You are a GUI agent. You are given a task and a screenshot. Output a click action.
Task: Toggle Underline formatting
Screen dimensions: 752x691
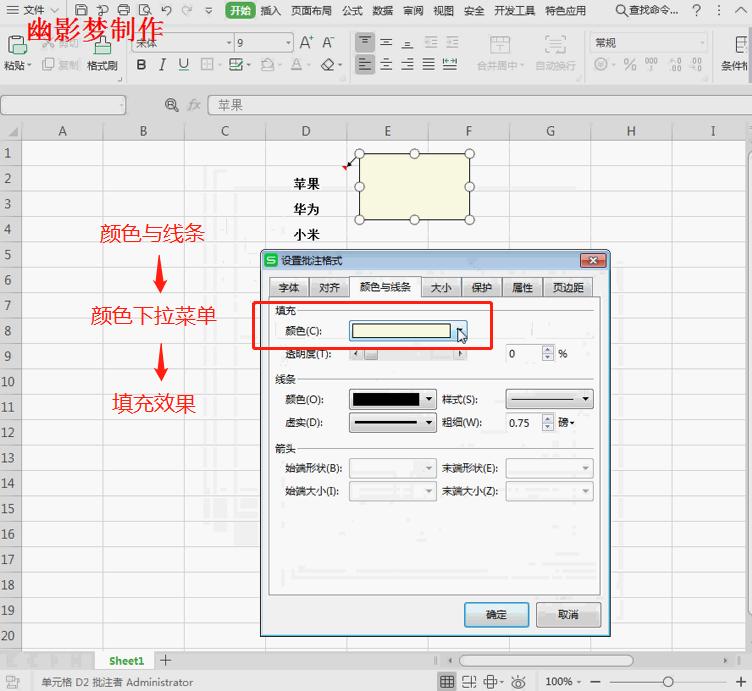point(183,64)
